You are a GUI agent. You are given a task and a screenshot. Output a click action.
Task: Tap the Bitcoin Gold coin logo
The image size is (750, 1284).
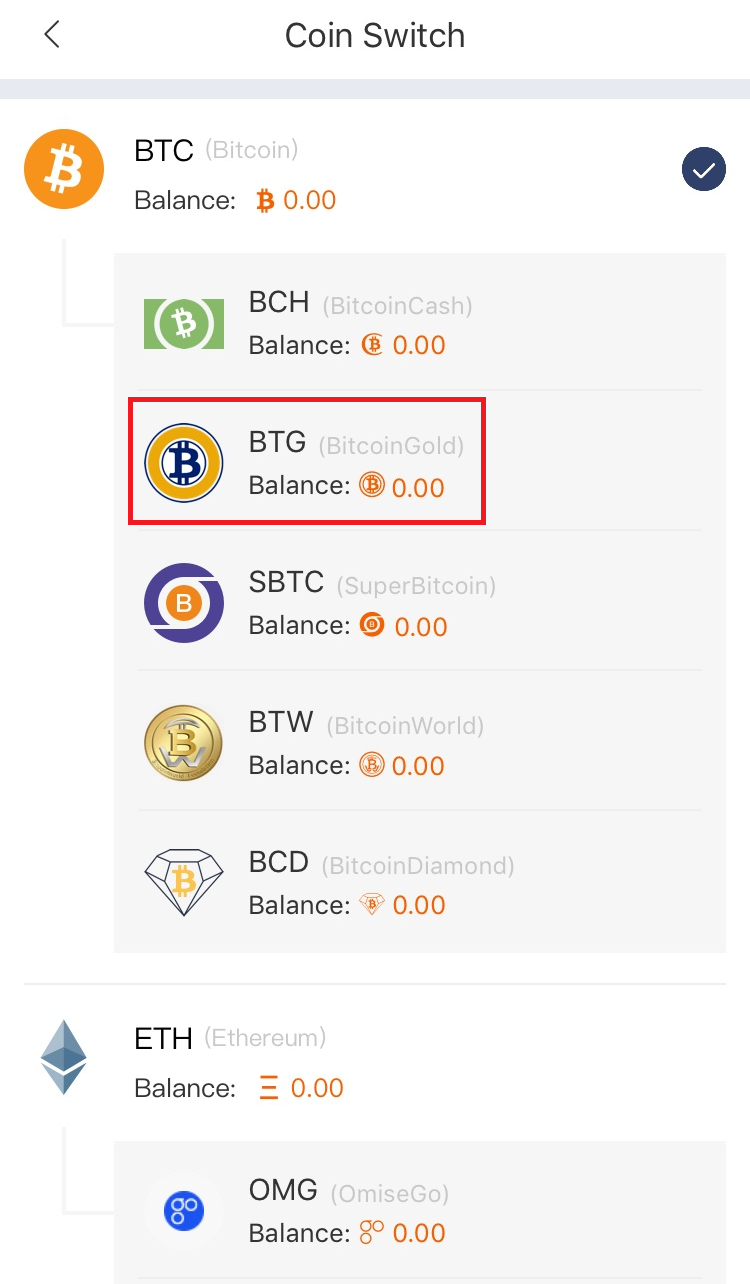point(184,462)
